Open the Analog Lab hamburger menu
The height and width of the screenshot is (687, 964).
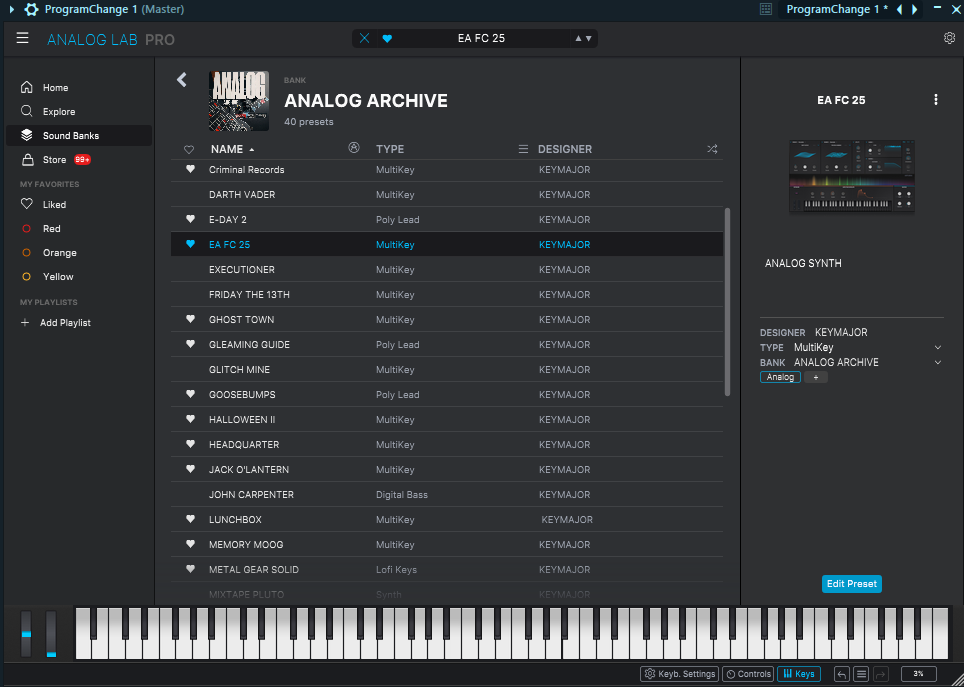22,39
